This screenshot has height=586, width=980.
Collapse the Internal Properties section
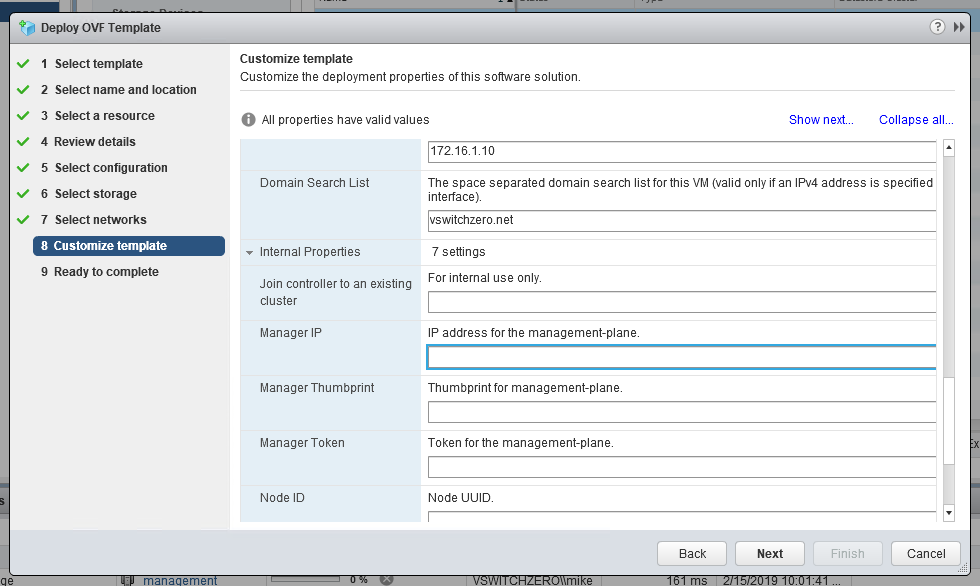tap(247, 251)
